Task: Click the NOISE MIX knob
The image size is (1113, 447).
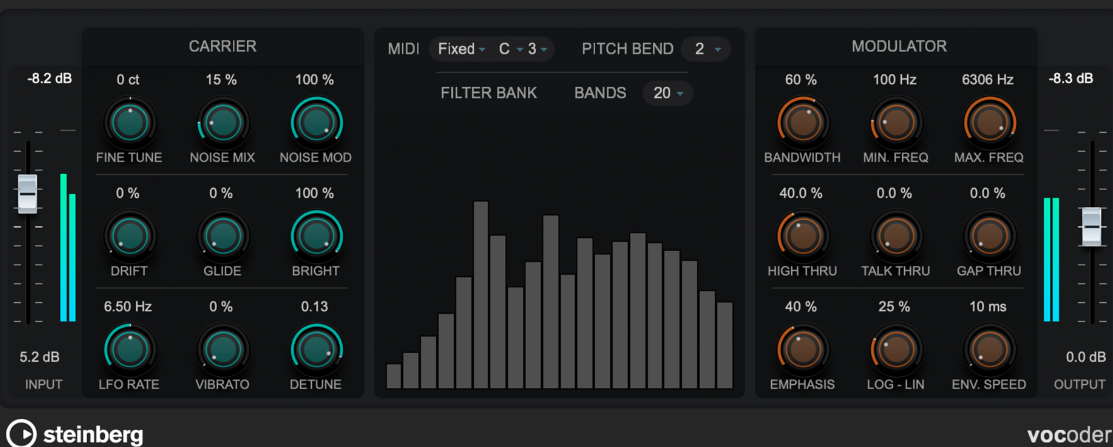Action: click(223, 122)
